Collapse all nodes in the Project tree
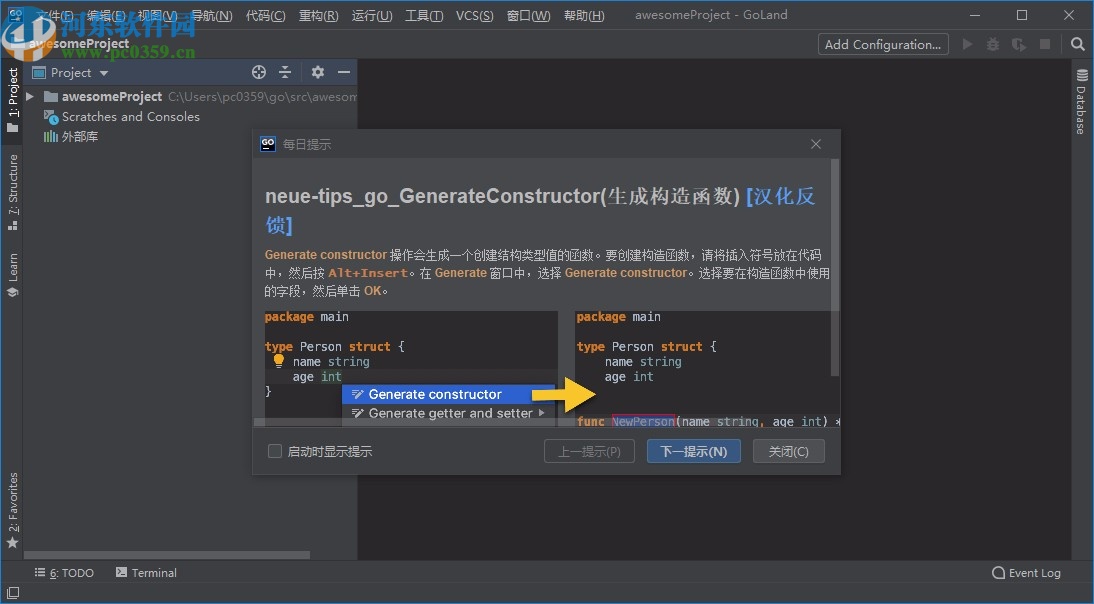This screenshot has width=1094, height=604. pyautogui.click(x=285, y=72)
